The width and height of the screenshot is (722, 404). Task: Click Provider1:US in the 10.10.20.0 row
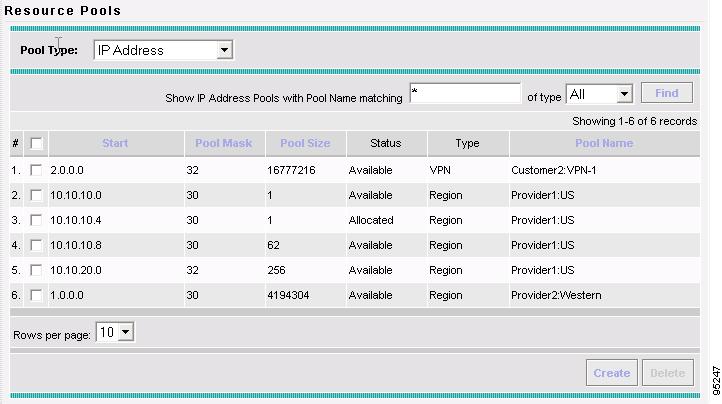(543, 270)
